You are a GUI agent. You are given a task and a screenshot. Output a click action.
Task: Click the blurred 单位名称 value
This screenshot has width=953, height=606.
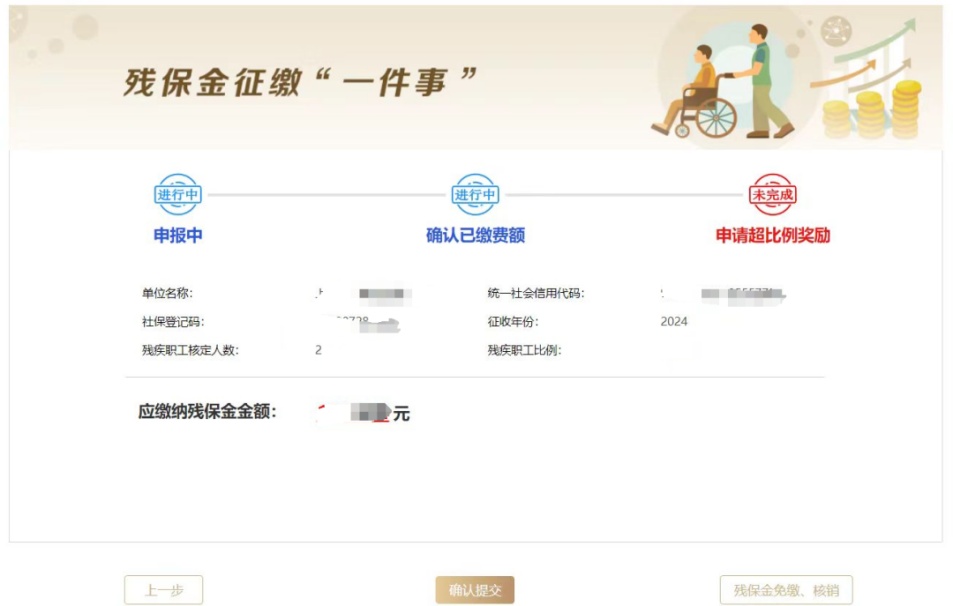coord(363,294)
